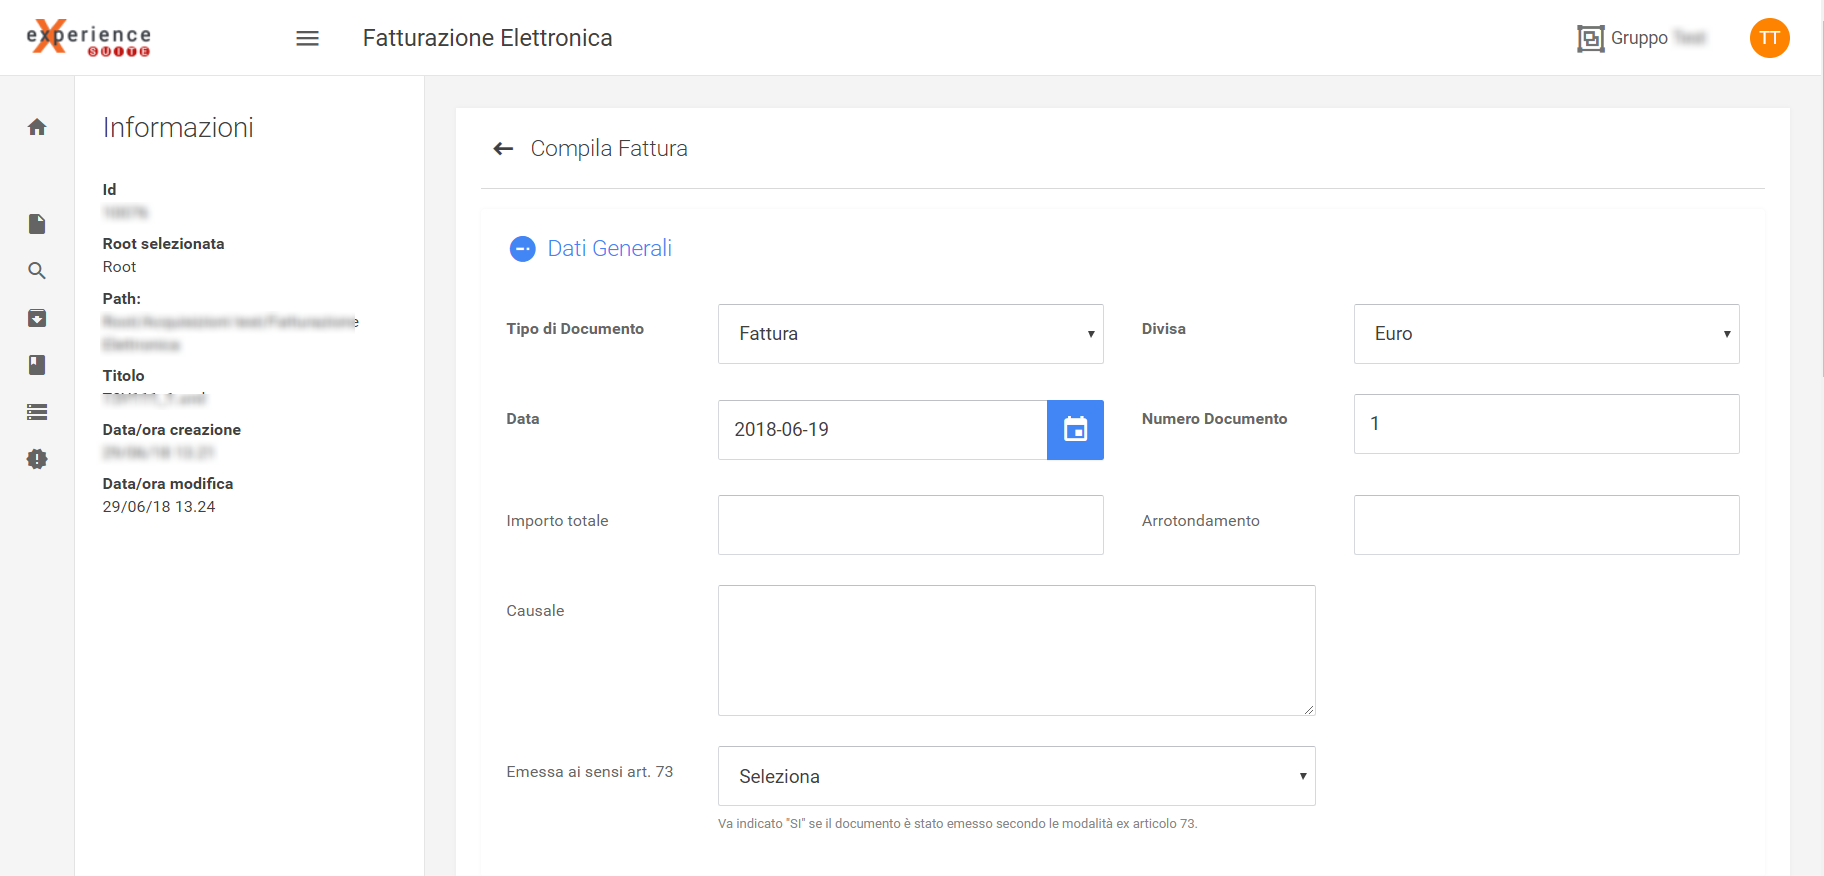Go back with the arrow beside Compila Fattura
The height and width of the screenshot is (876, 1824).
pos(503,149)
